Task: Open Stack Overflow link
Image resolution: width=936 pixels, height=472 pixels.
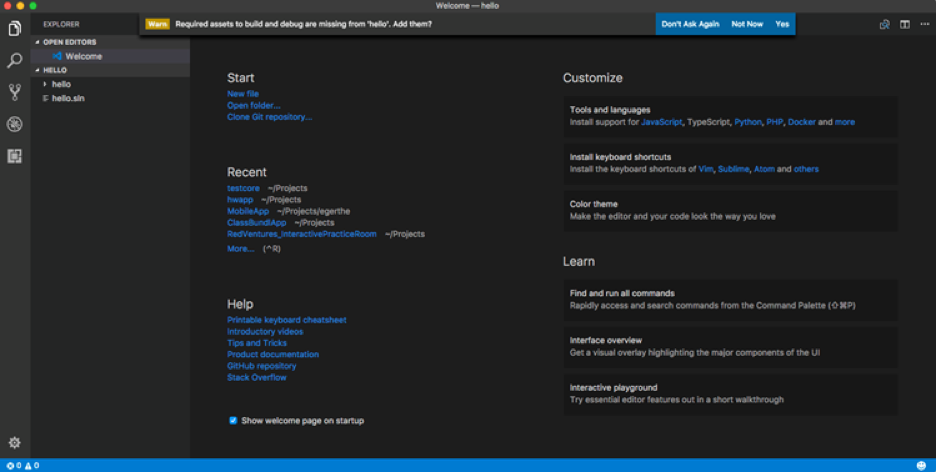Action: (257, 378)
